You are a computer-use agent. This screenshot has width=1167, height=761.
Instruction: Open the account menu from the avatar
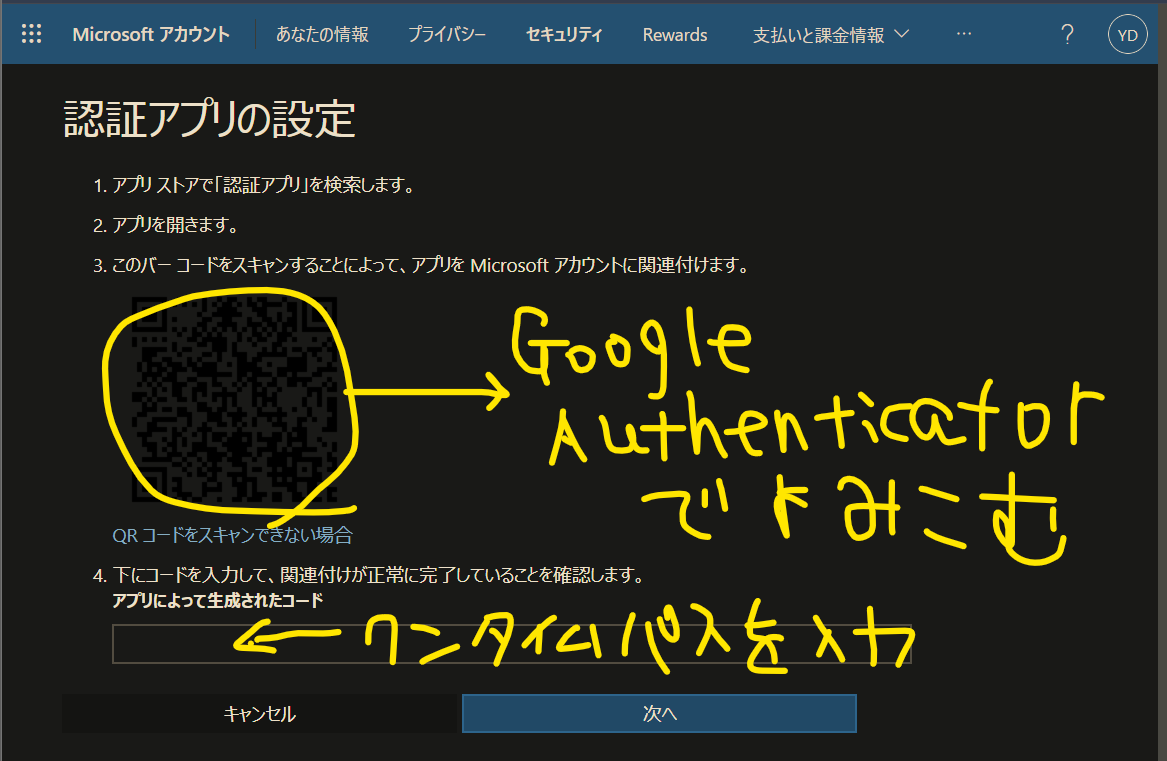point(1127,34)
